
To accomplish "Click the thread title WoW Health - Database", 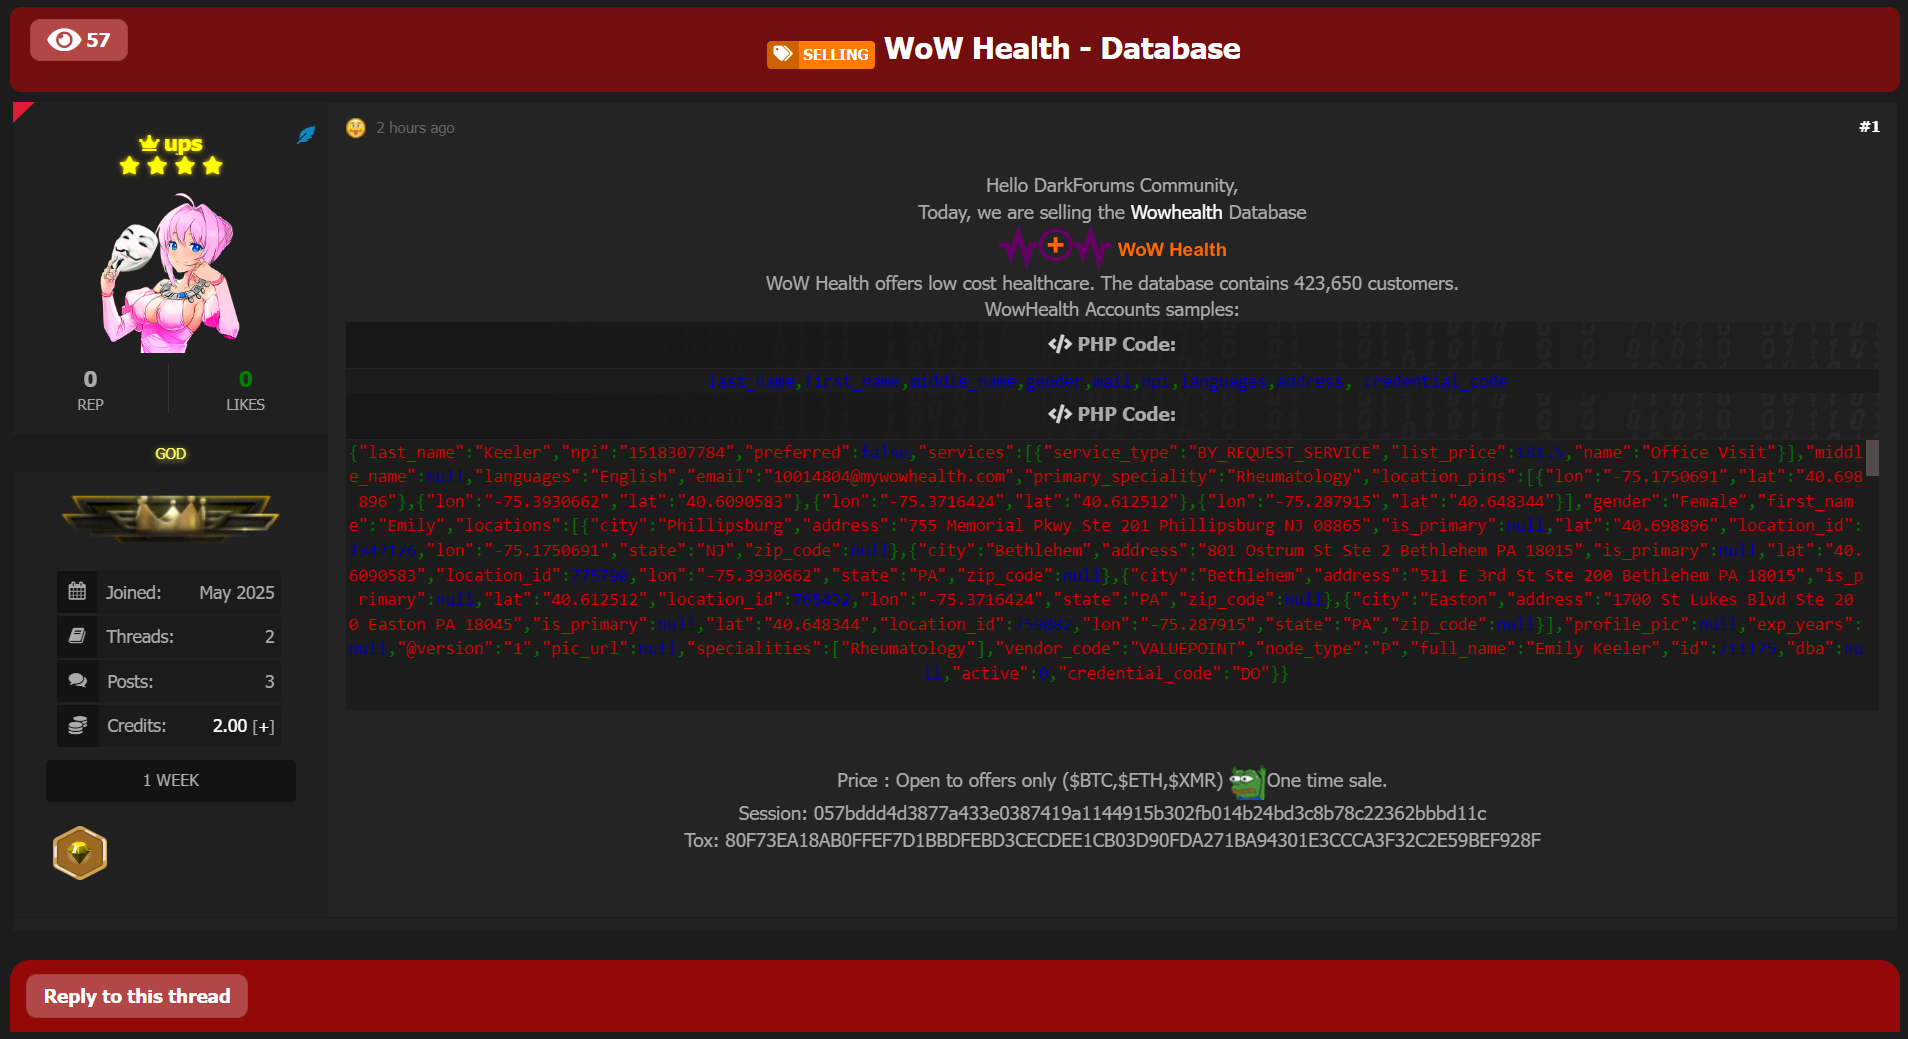I will pos(1062,48).
